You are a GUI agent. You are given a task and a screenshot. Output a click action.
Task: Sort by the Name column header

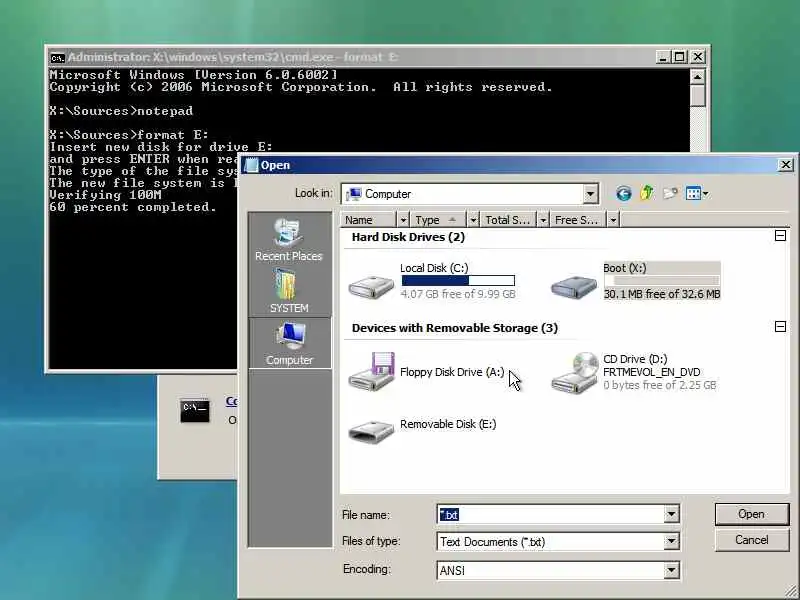coord(368,220)
